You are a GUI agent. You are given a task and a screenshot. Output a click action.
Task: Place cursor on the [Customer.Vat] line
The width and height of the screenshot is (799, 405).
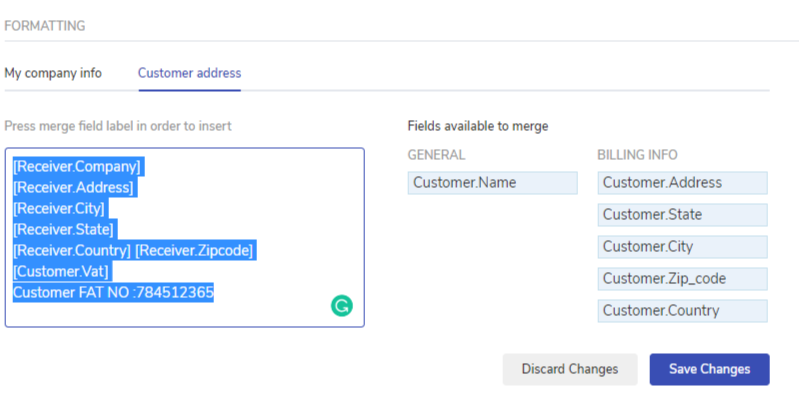(x=61, y=271)
